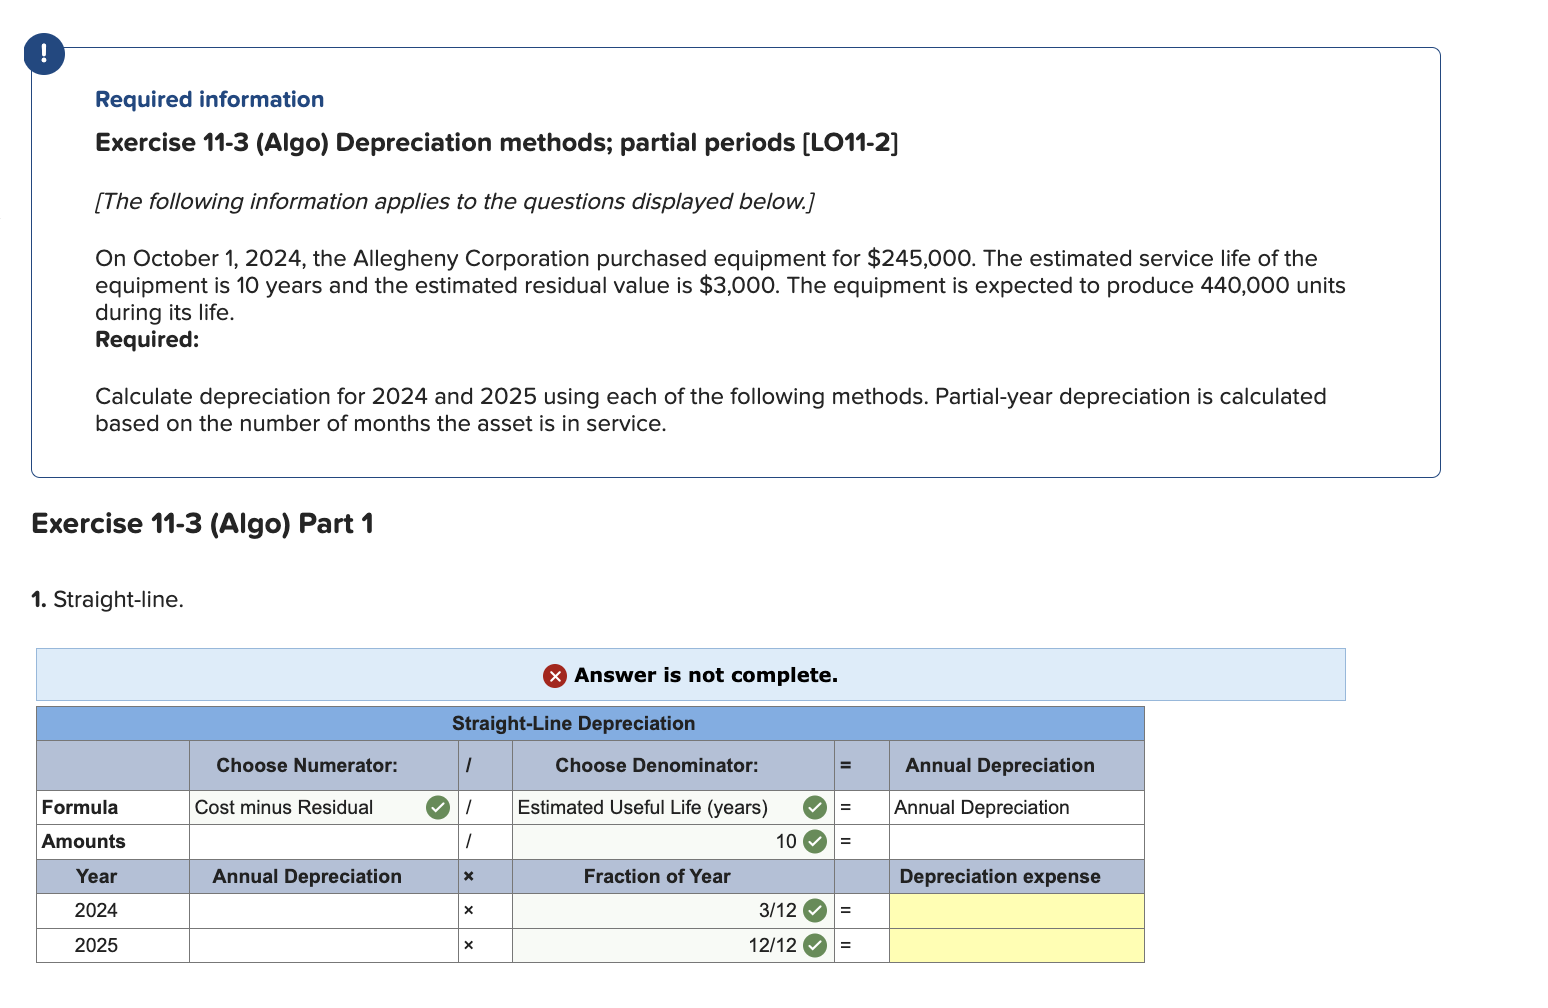The width and height of the screenshot is (1548, 1008).
Task: Open the Cost minus Residual numerator dropdown
Action: (323, 807)
